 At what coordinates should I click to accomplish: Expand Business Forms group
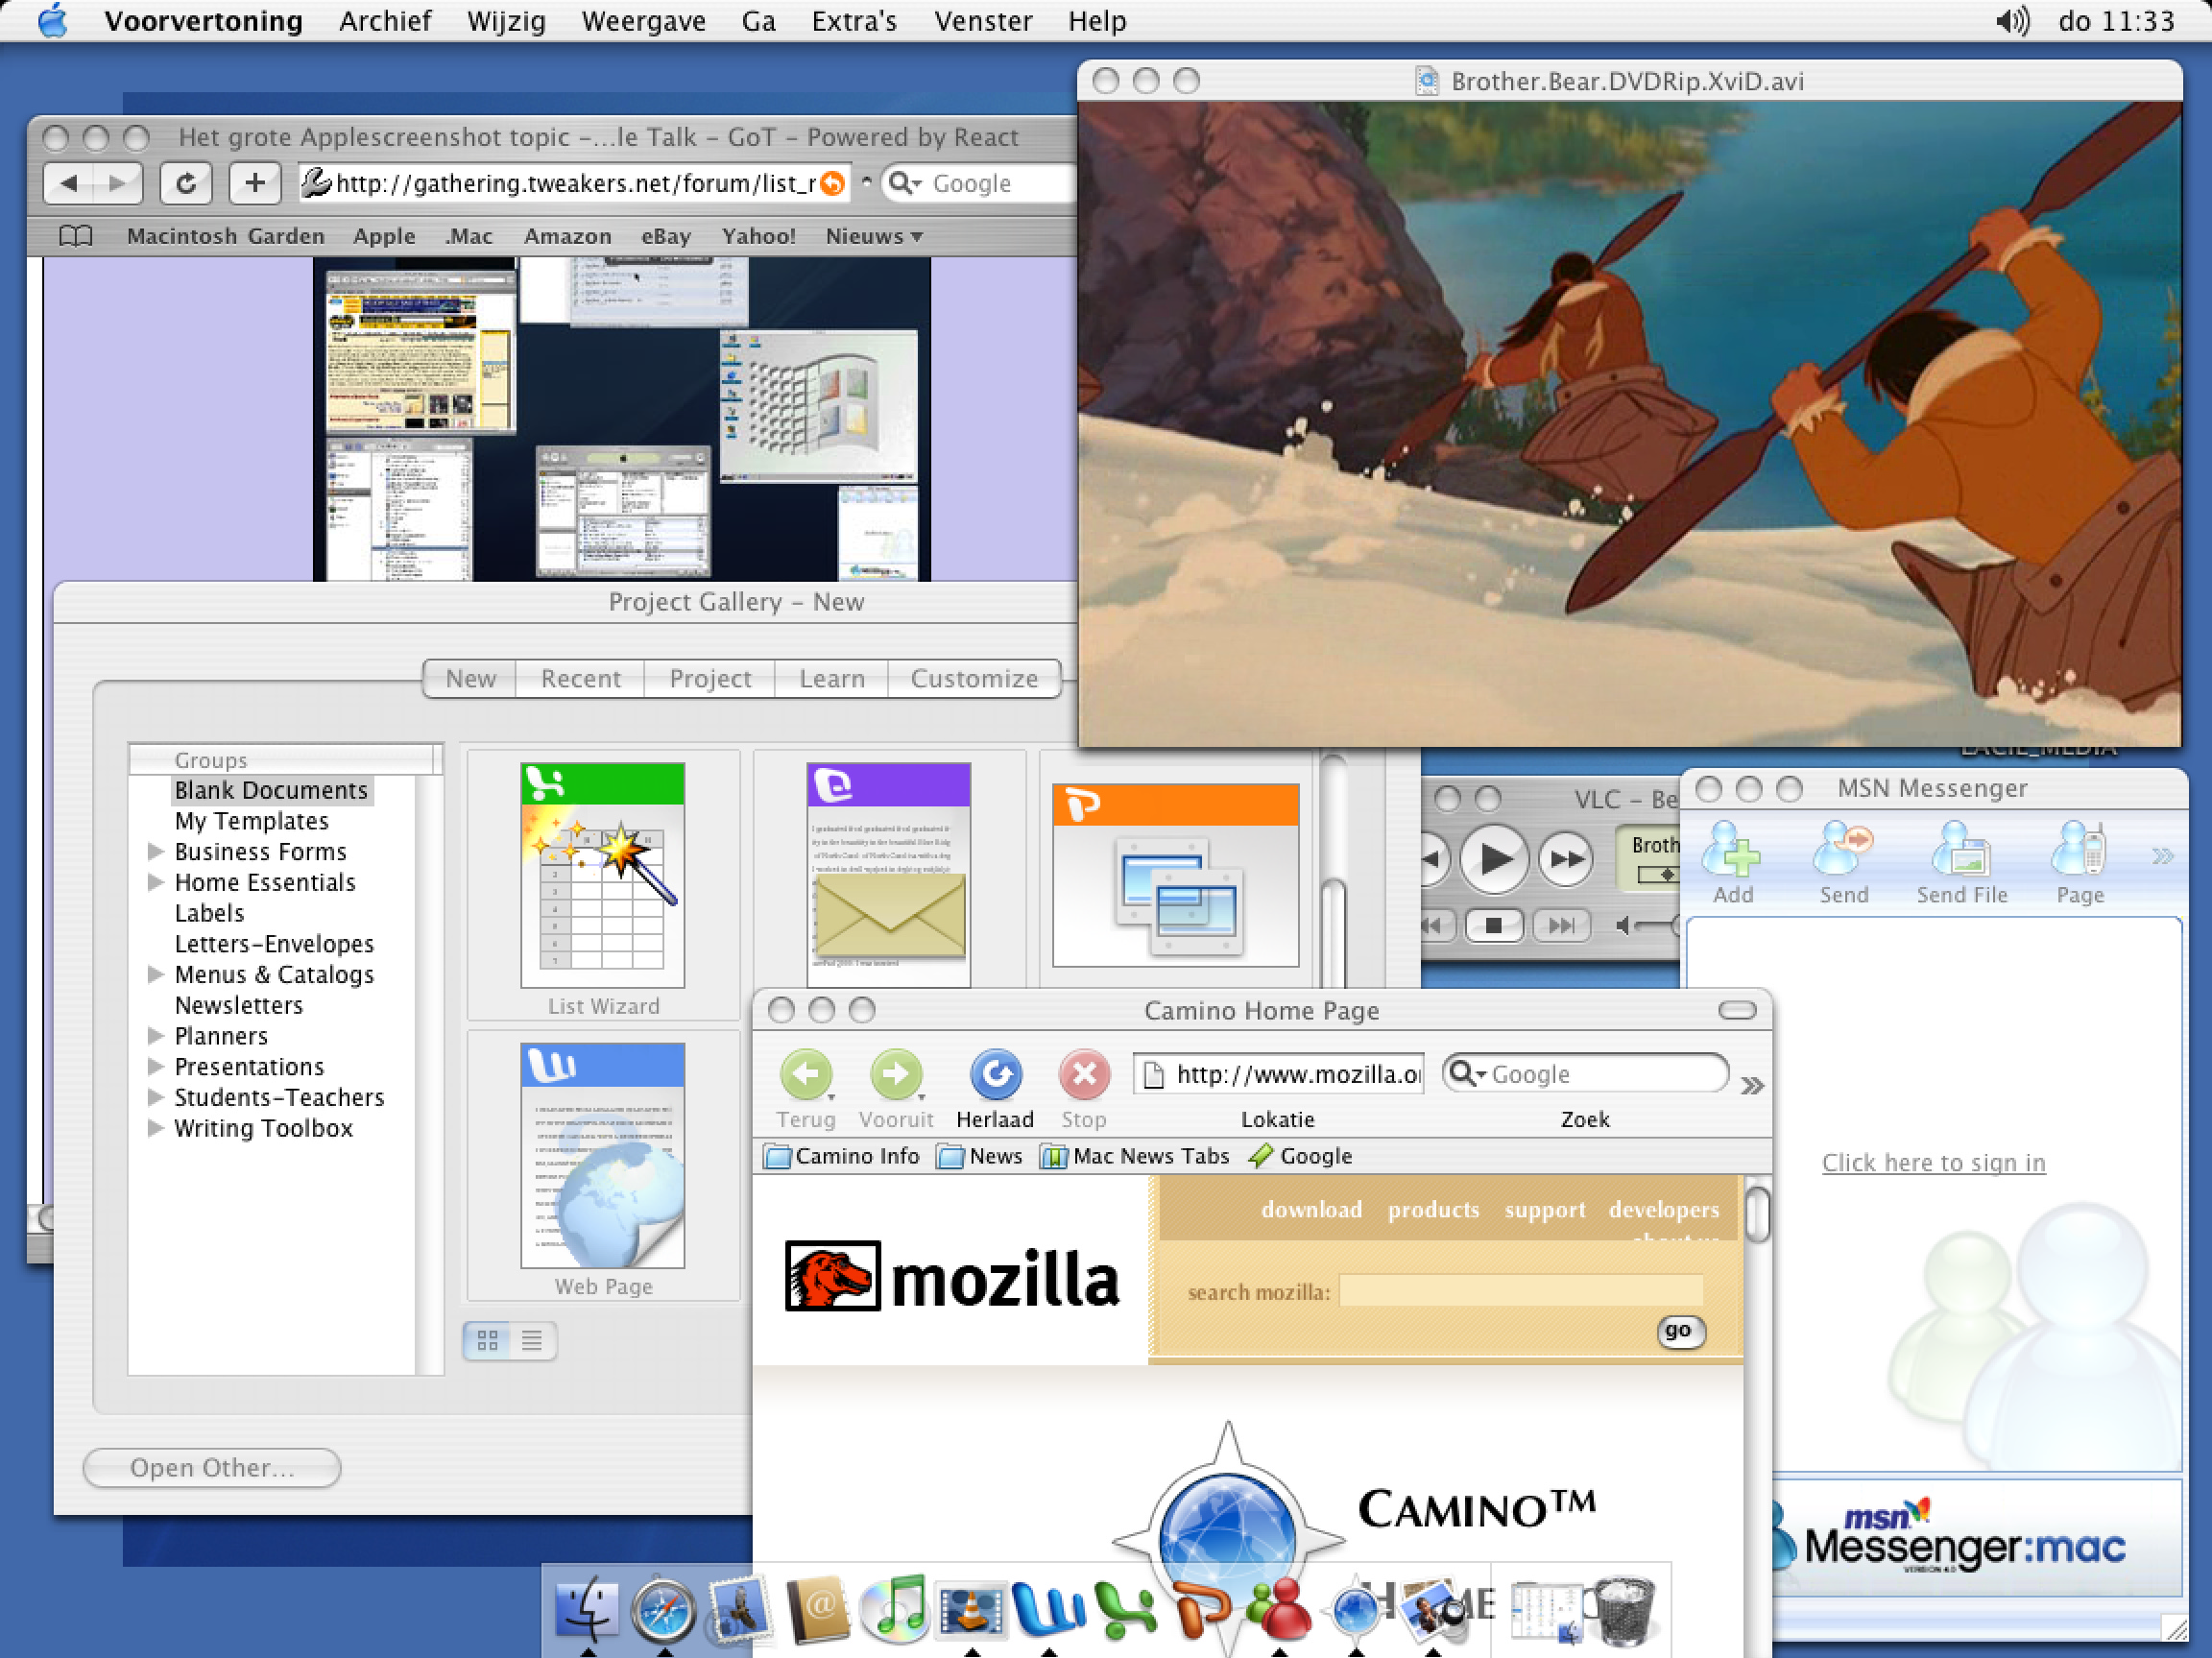[x=155, y=851]
